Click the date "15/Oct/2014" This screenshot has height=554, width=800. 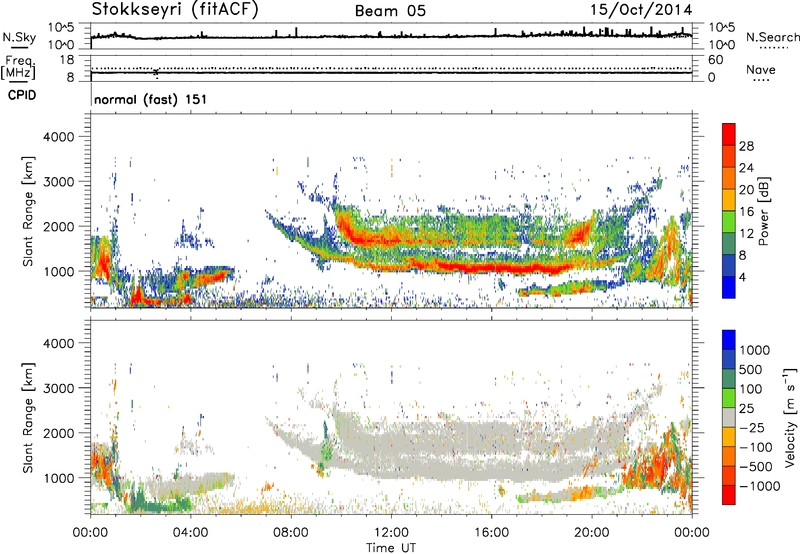click(x=641, y=10)
